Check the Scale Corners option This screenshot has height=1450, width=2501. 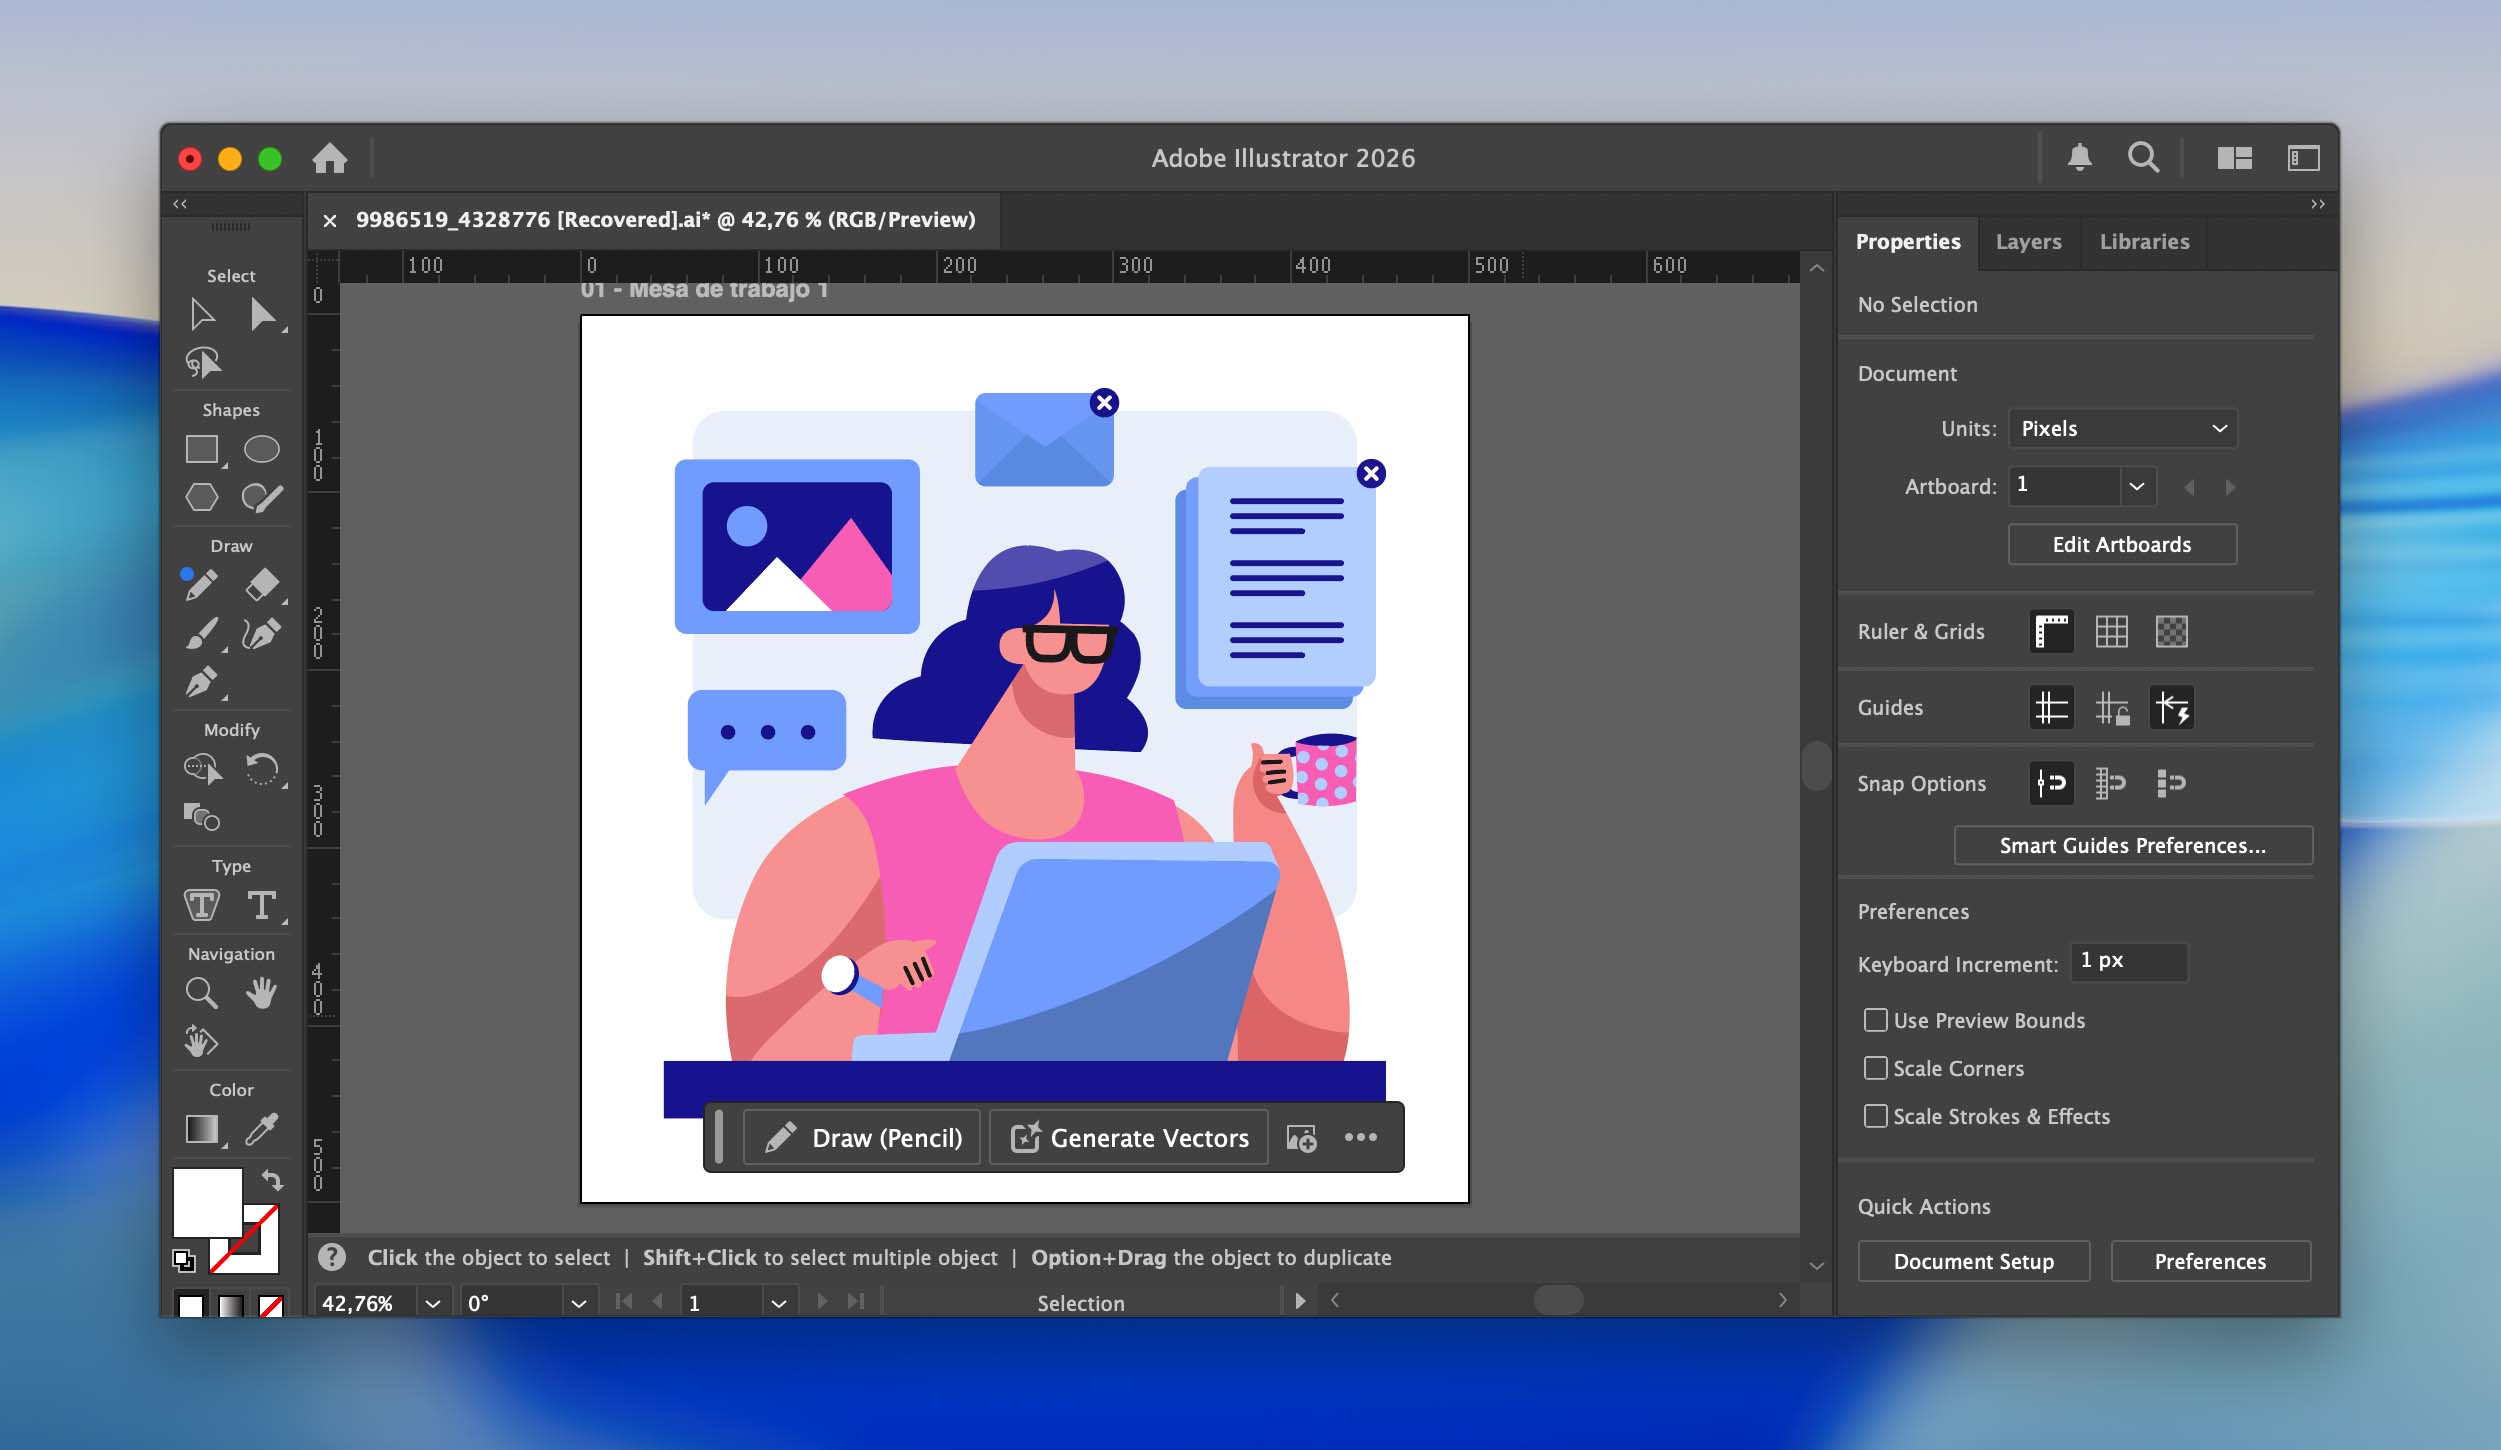1875,1068
